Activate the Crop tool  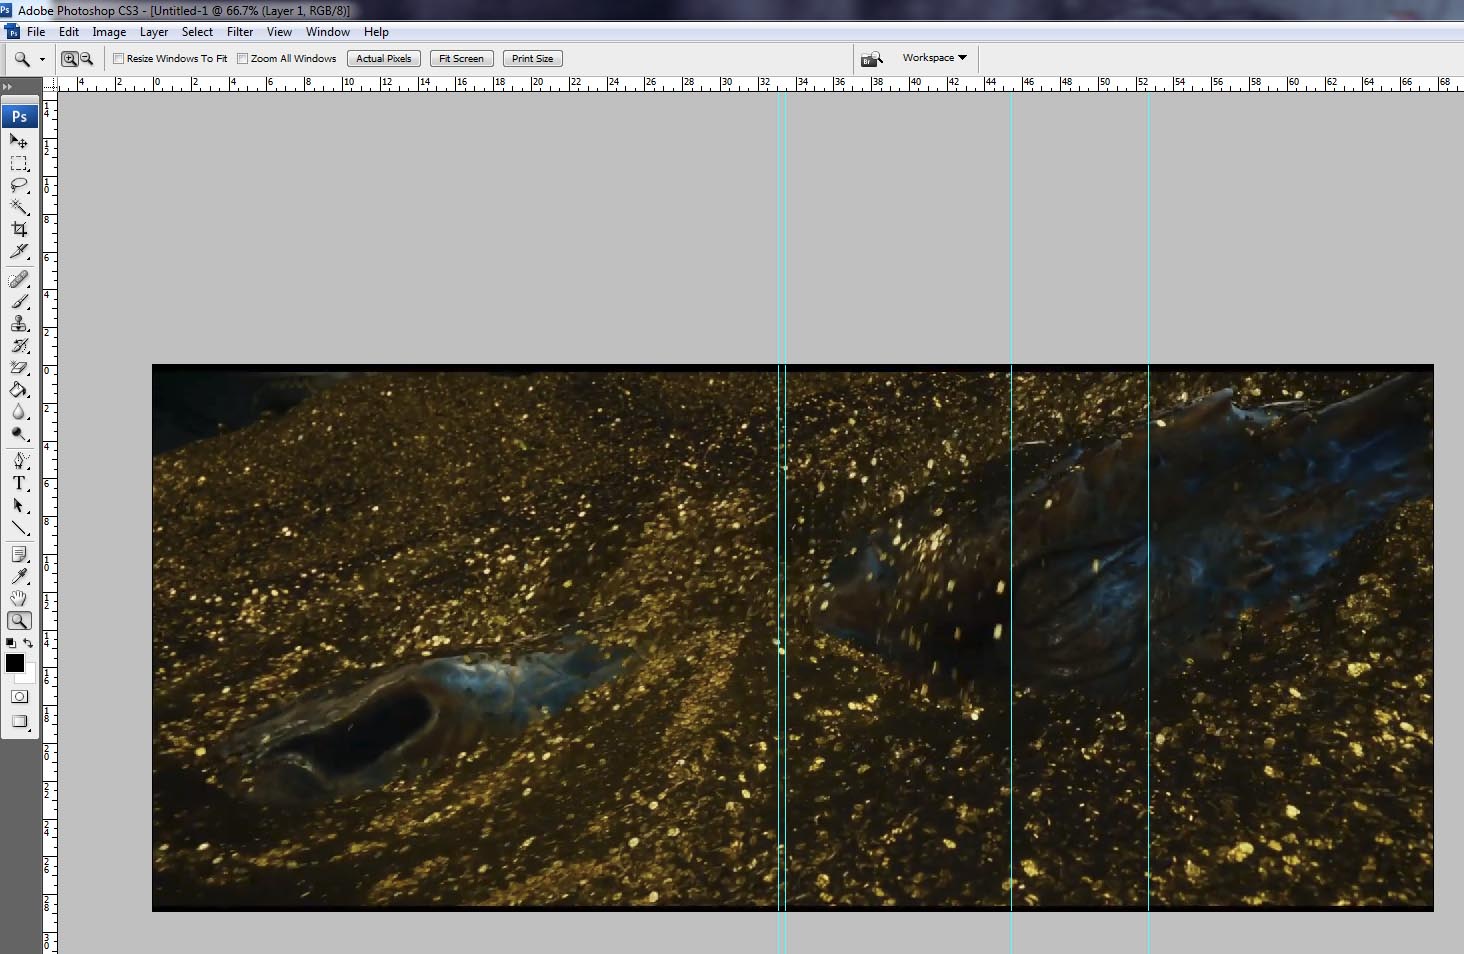click(x=19, y=229)
